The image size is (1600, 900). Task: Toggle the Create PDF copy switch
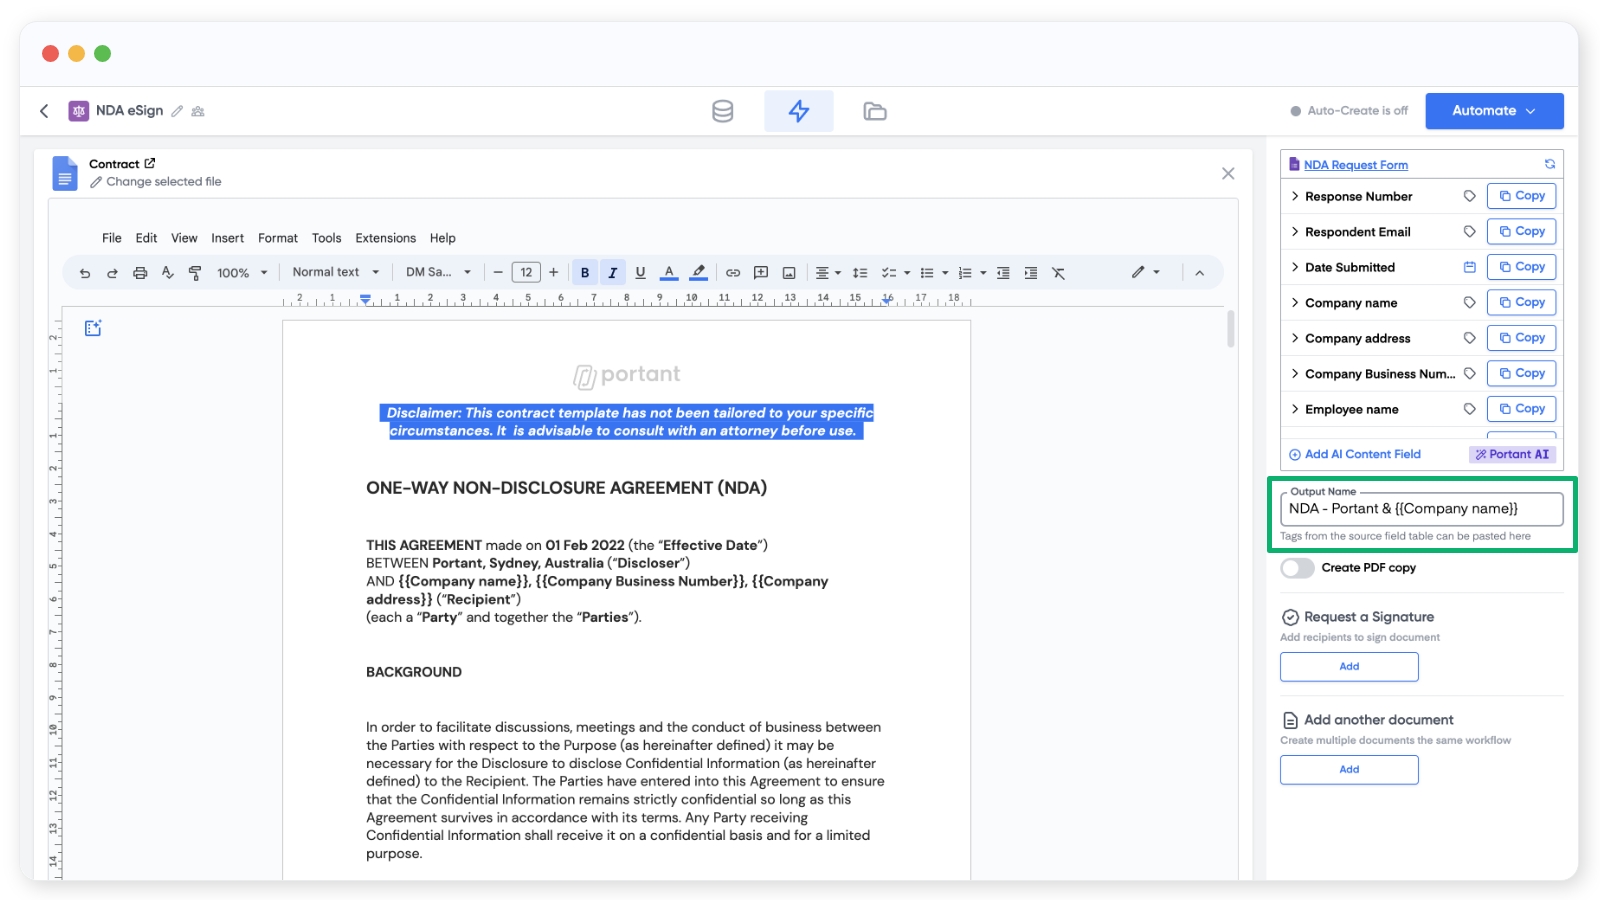pyautogui.click(x=1297, y=568)
